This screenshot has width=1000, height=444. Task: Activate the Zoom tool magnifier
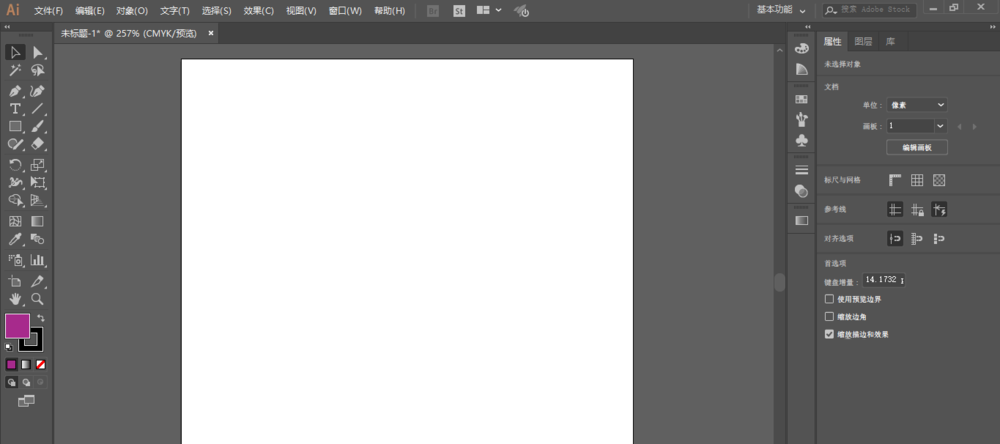tap(37, 299)
